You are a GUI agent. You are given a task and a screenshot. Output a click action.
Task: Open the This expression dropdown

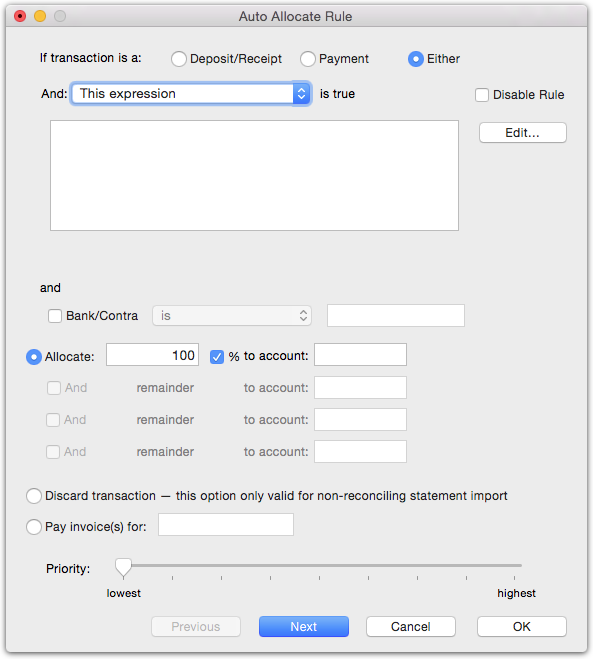191,93
